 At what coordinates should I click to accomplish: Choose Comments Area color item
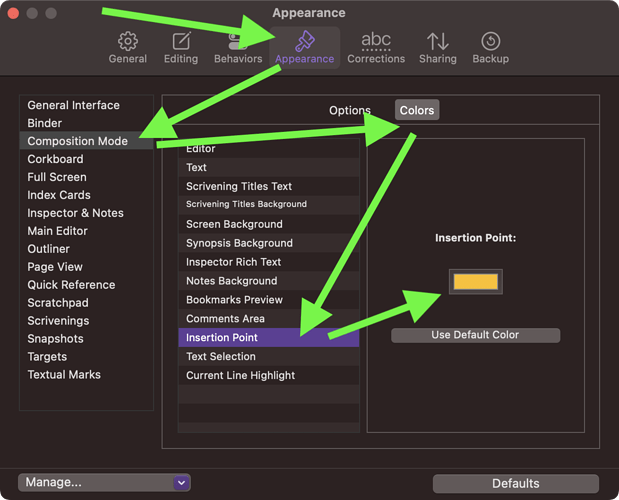coord(268,319)
